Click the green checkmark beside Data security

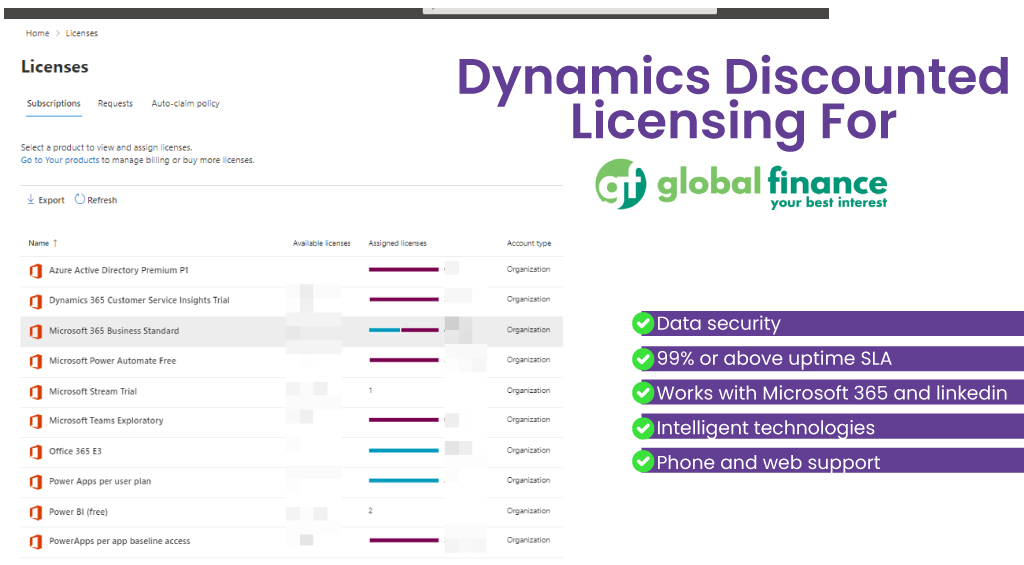click(x=643, y=323)
